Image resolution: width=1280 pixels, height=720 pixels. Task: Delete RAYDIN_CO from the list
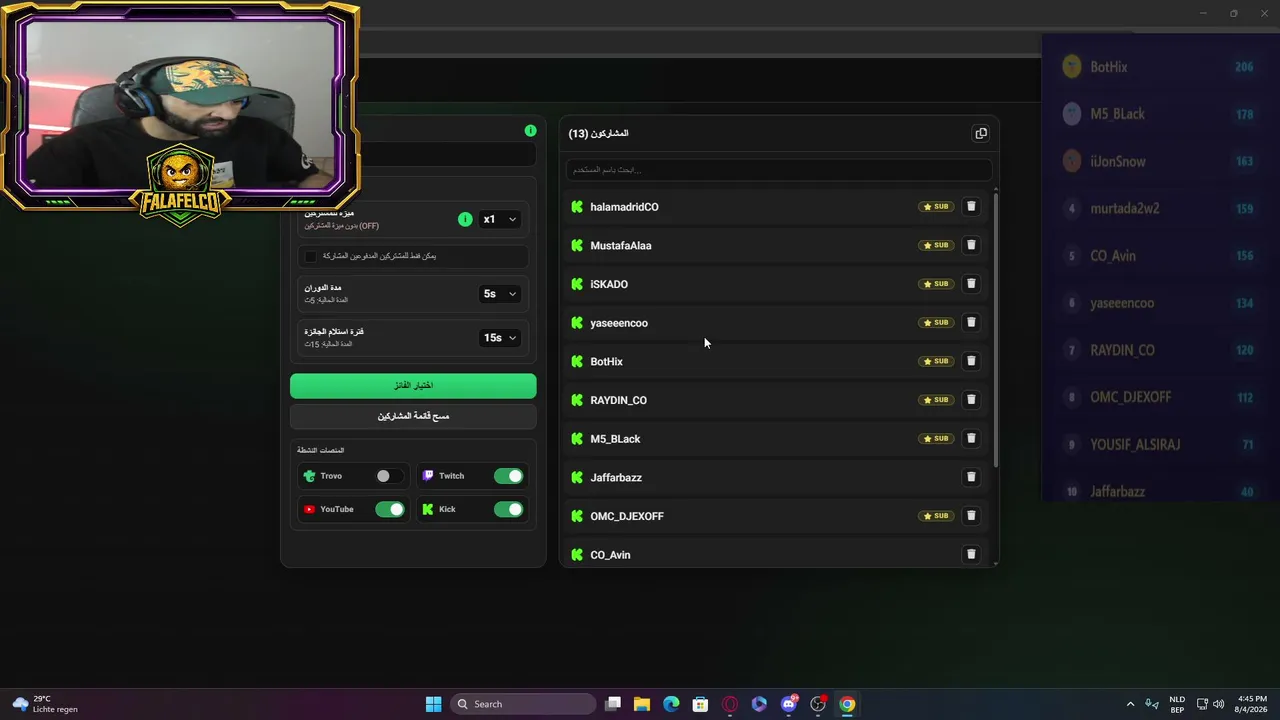point(971,400)
